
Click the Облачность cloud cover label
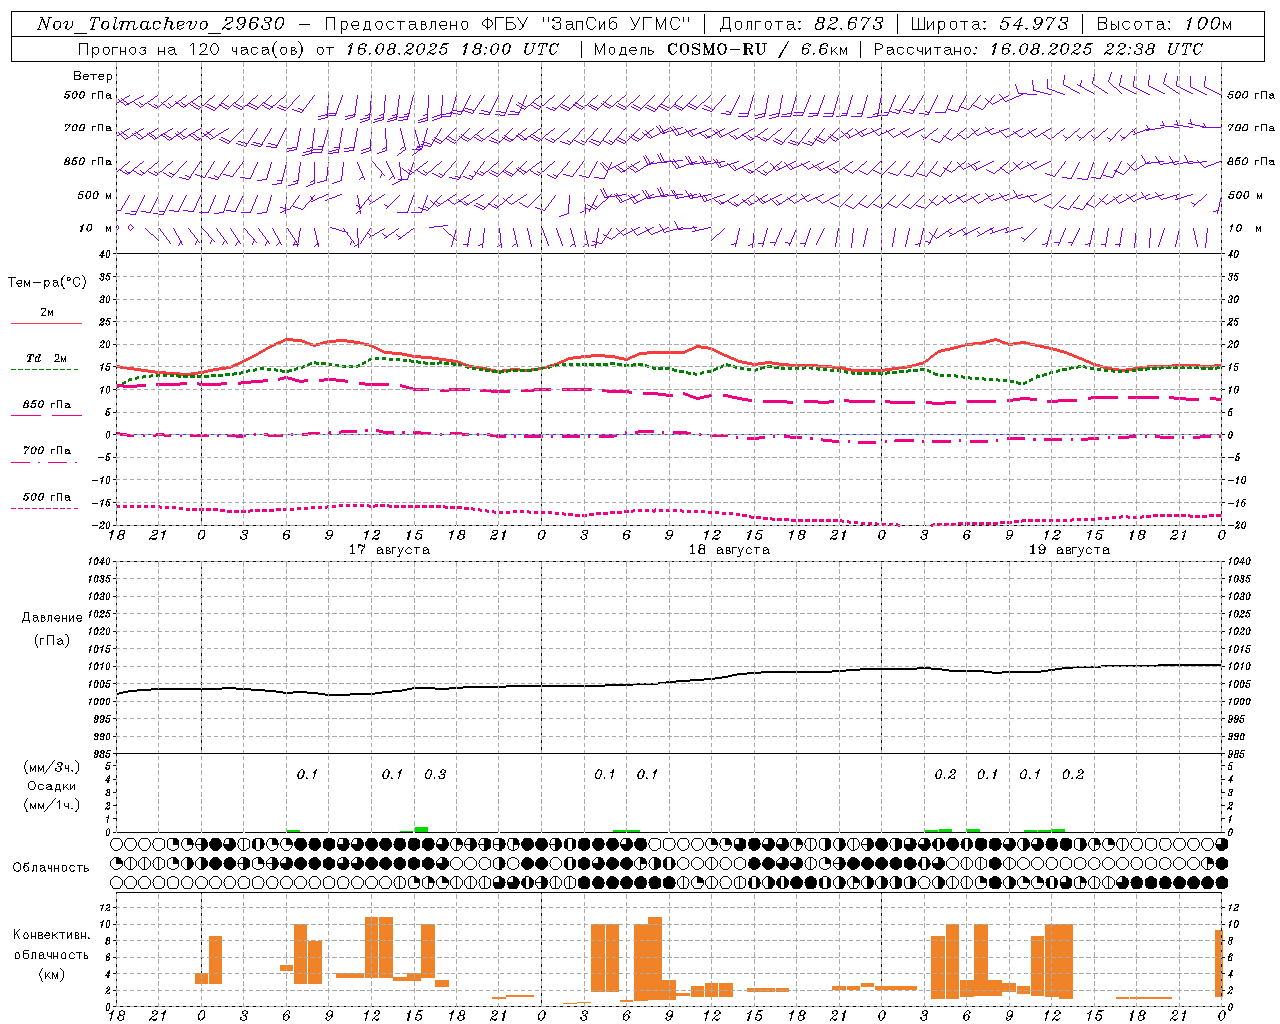(x=51, y=867)
